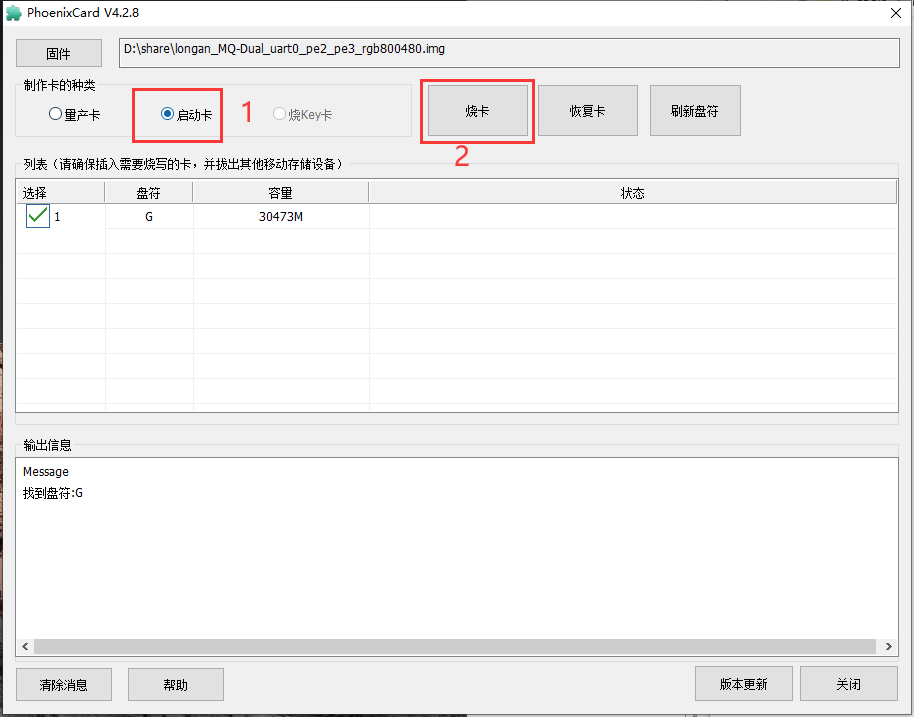
Task: Select the drive G cell in list
Action: (148, 216)
